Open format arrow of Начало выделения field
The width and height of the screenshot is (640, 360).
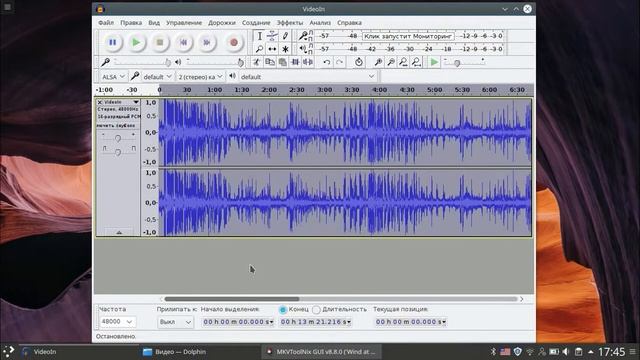[271, 322]
